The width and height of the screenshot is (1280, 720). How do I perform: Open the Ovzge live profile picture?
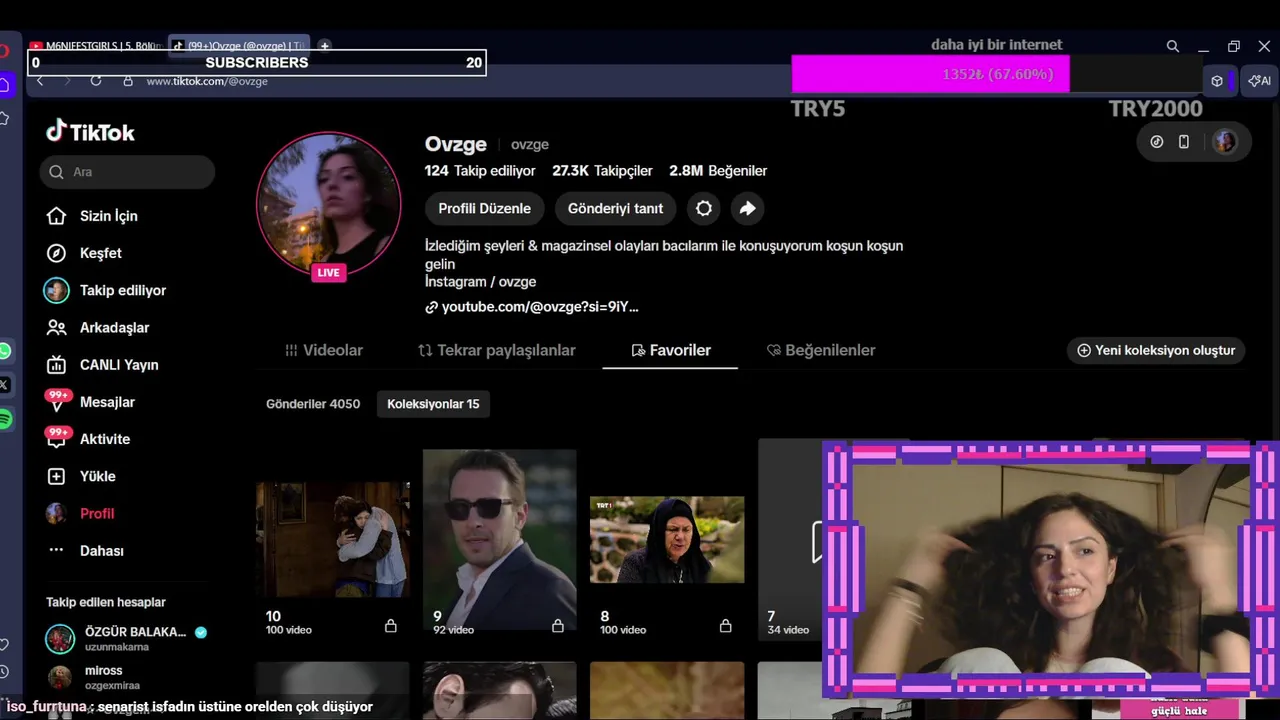(x=329, y=204)
